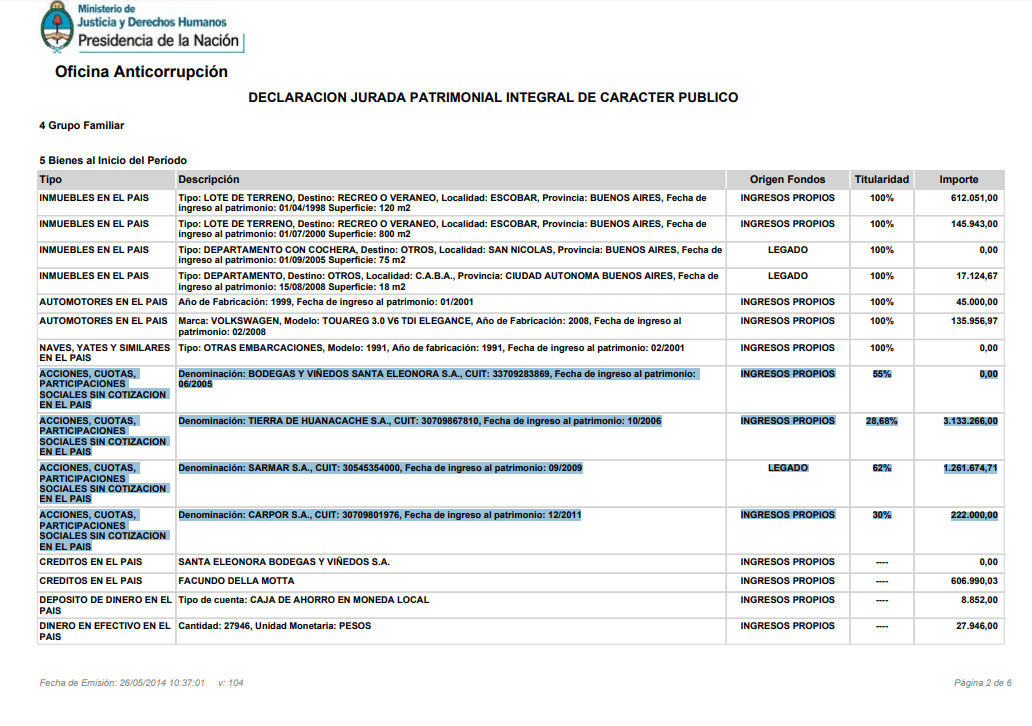Click LEGADO origin in SARMAR row
This screenshot has height=726, width=1032.
click(787, 468)
